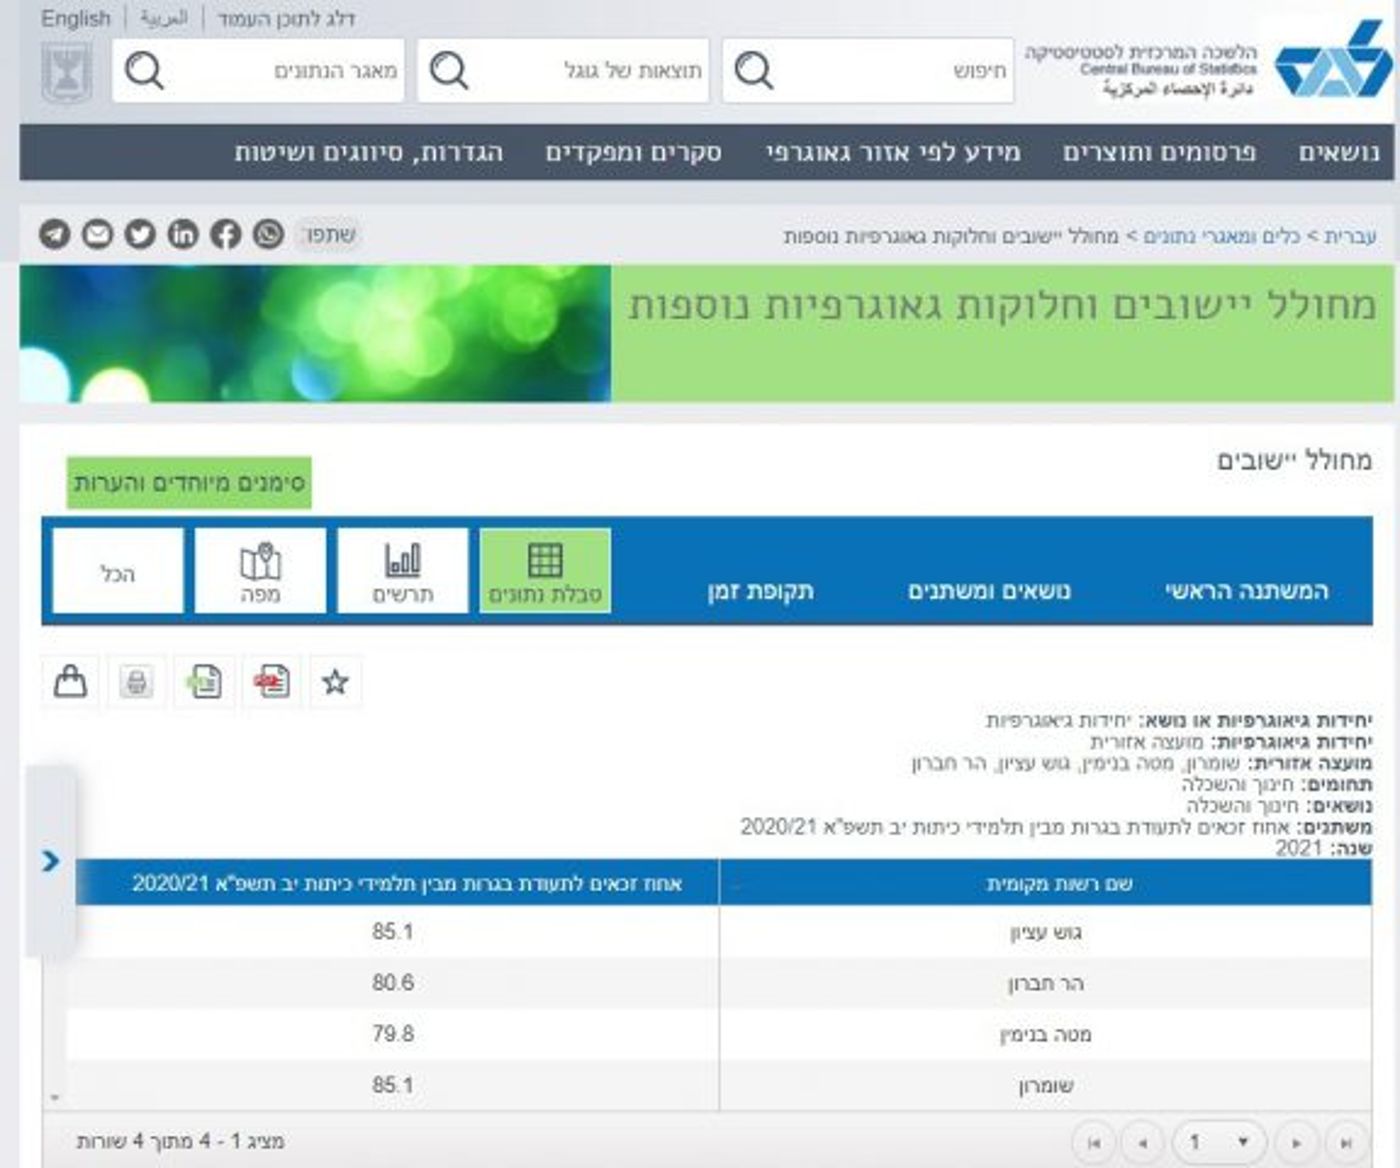Add table to favorites with star icon
The image size is (1400, 1168).
point(335,682)
